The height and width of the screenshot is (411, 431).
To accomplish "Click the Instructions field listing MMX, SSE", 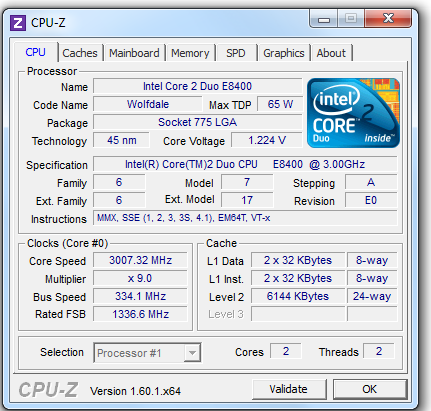I will tap(245, 218).
